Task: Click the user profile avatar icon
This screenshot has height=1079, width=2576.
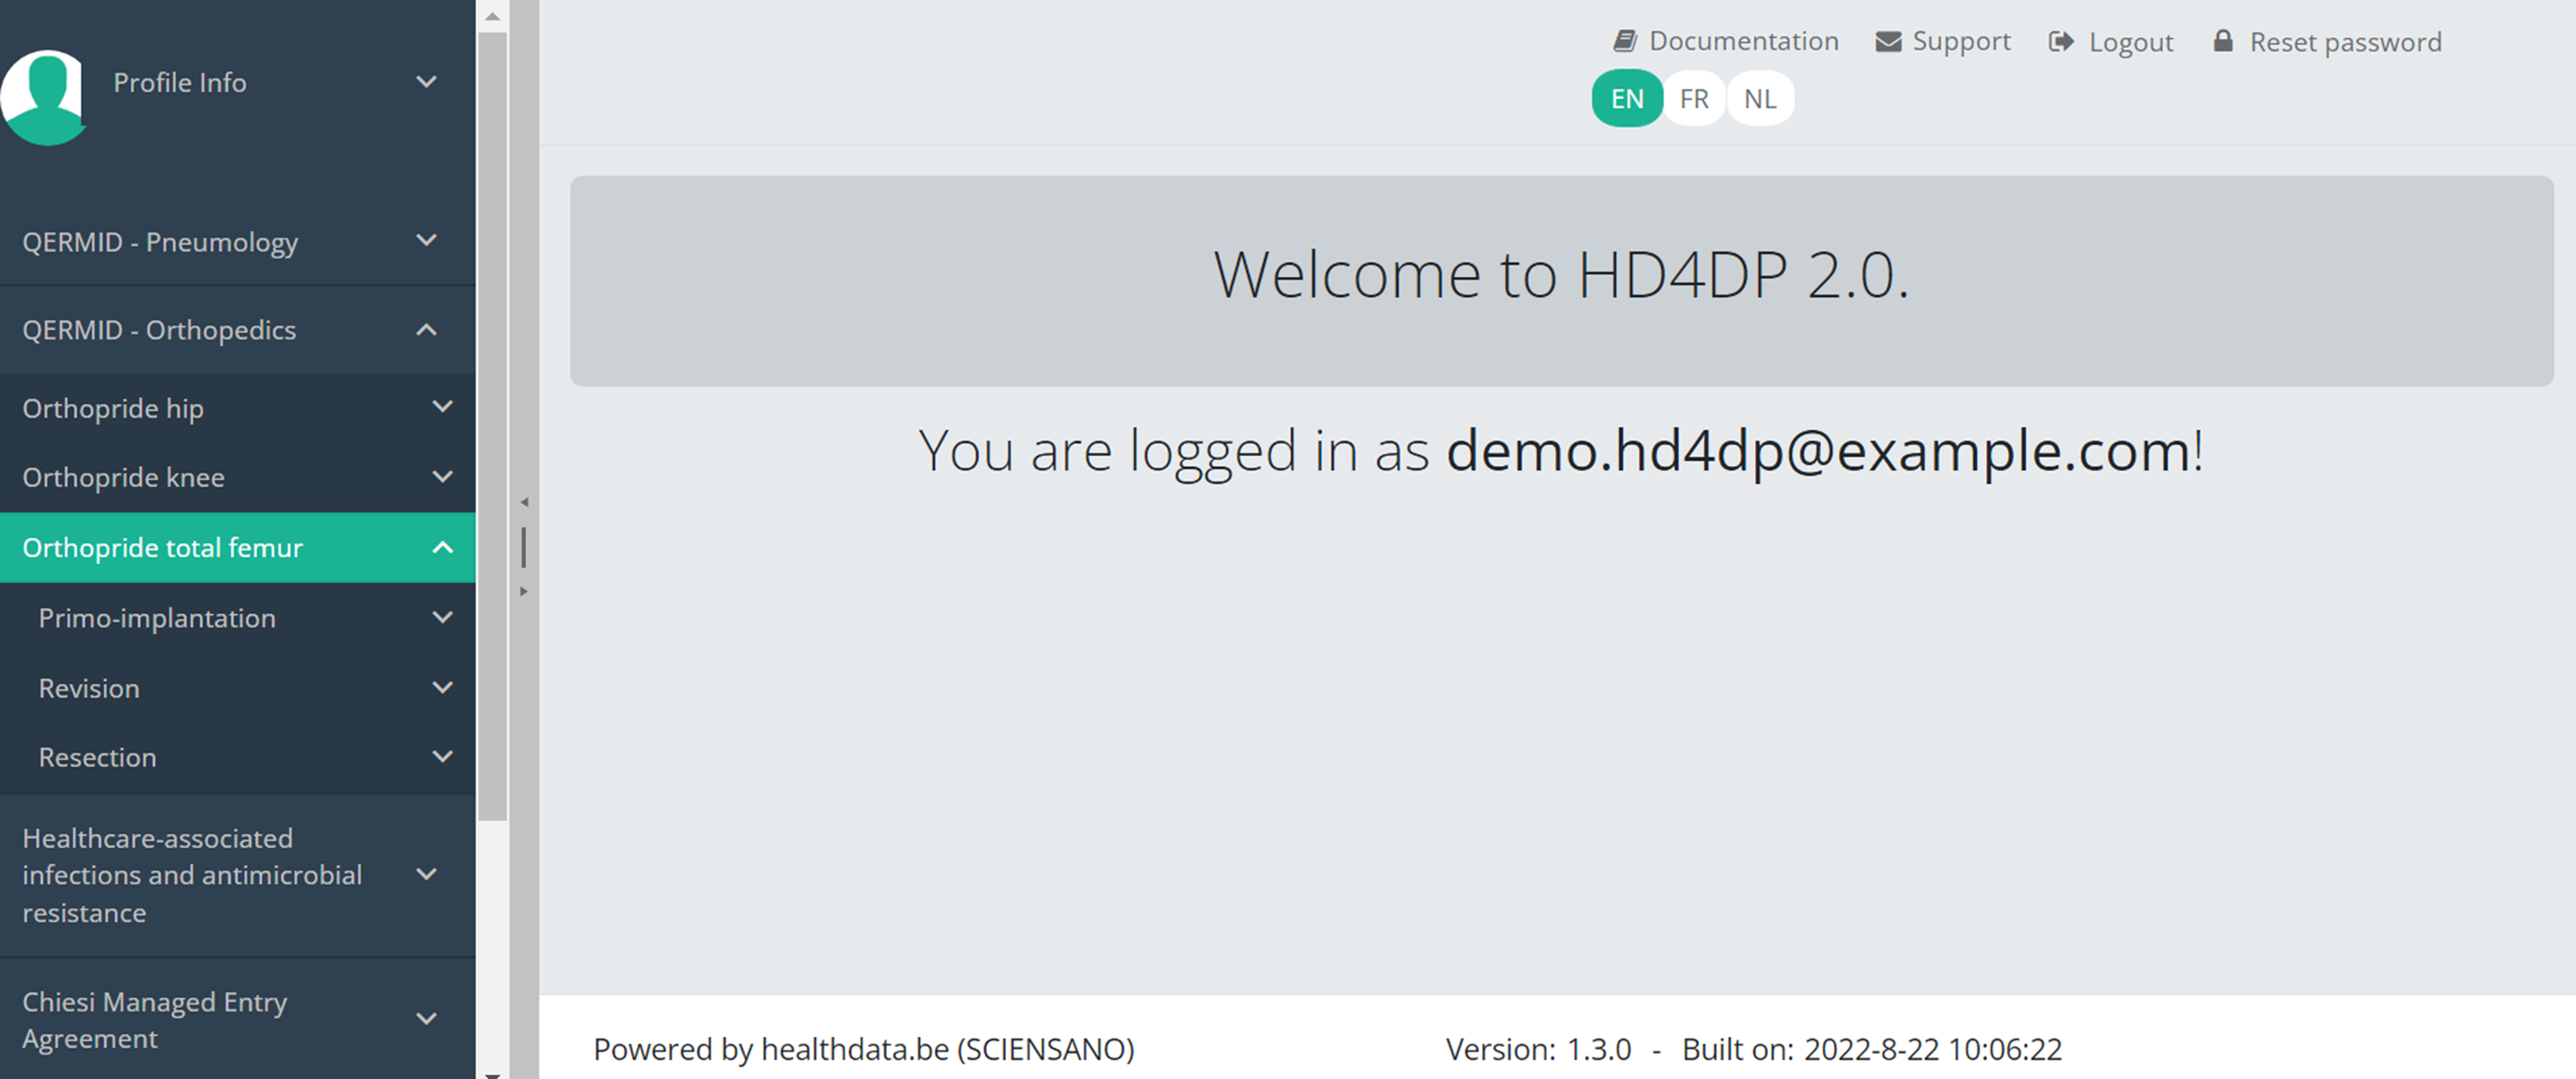Action: tap(43, 95)
